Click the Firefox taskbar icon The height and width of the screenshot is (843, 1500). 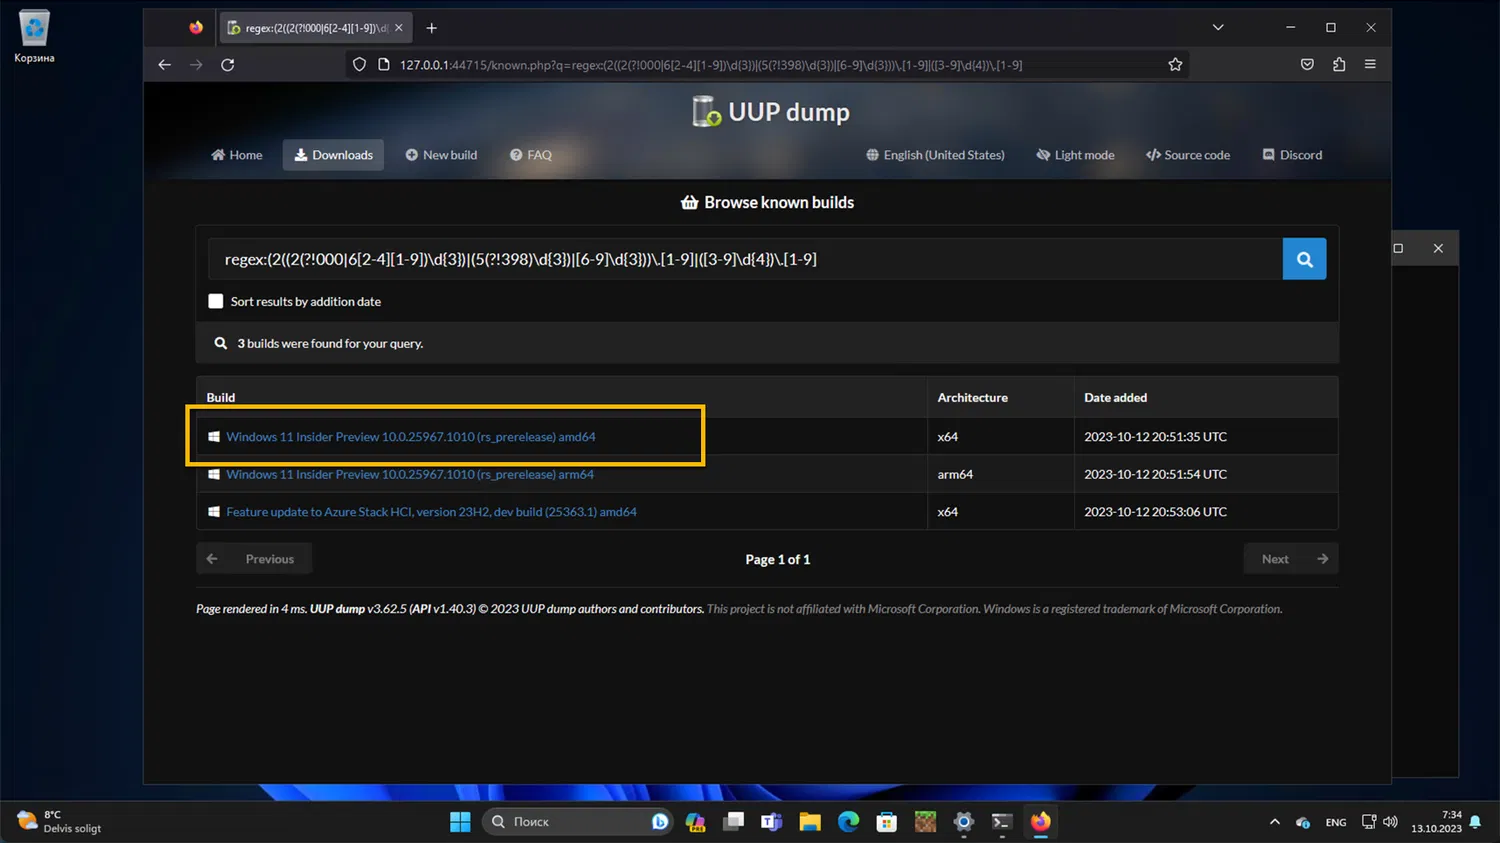[x=1040, y=822]
